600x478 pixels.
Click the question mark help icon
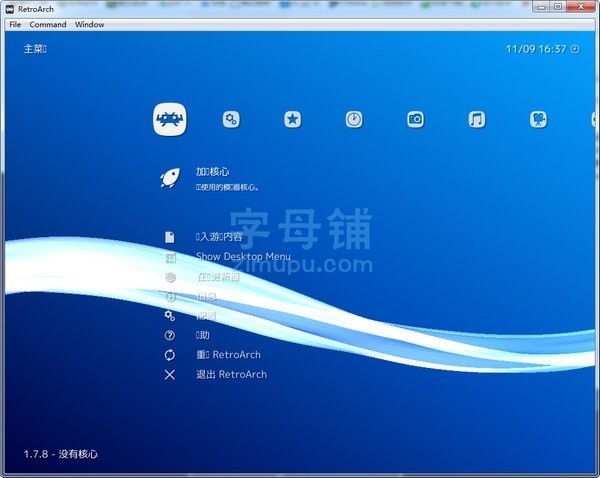[x=170, y=335]
